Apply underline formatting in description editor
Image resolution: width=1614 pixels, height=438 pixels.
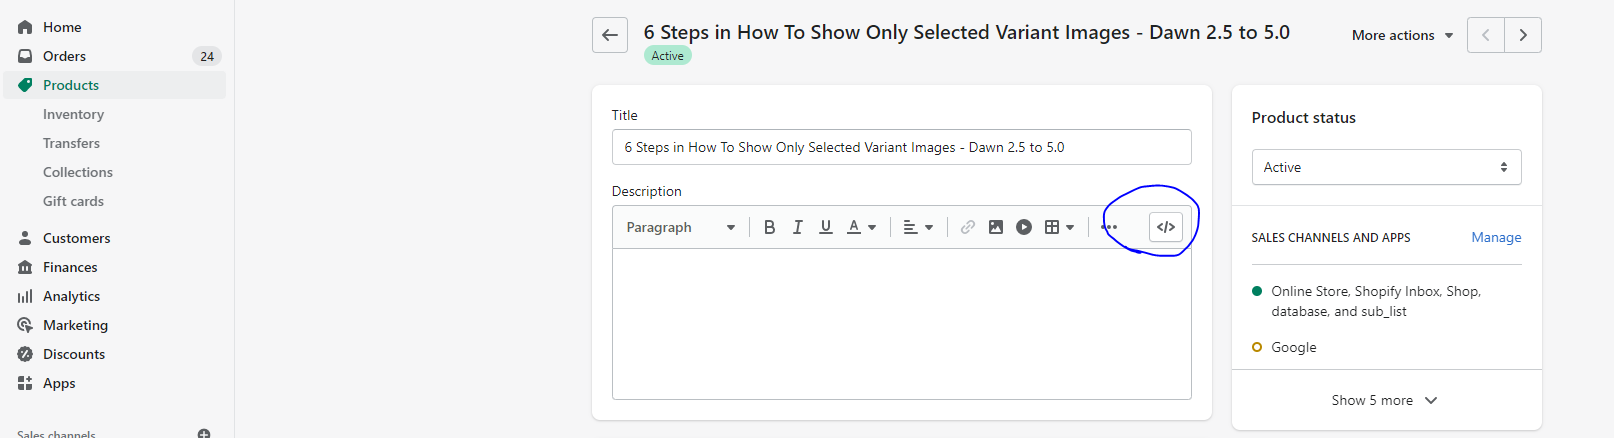pyautogui.click(x=825, y=227)
